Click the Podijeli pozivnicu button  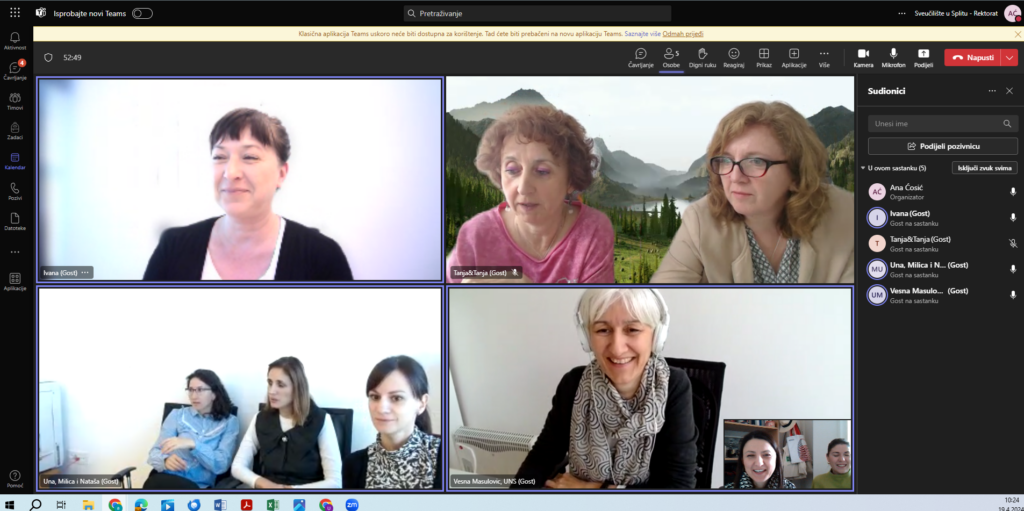[942, 146]
